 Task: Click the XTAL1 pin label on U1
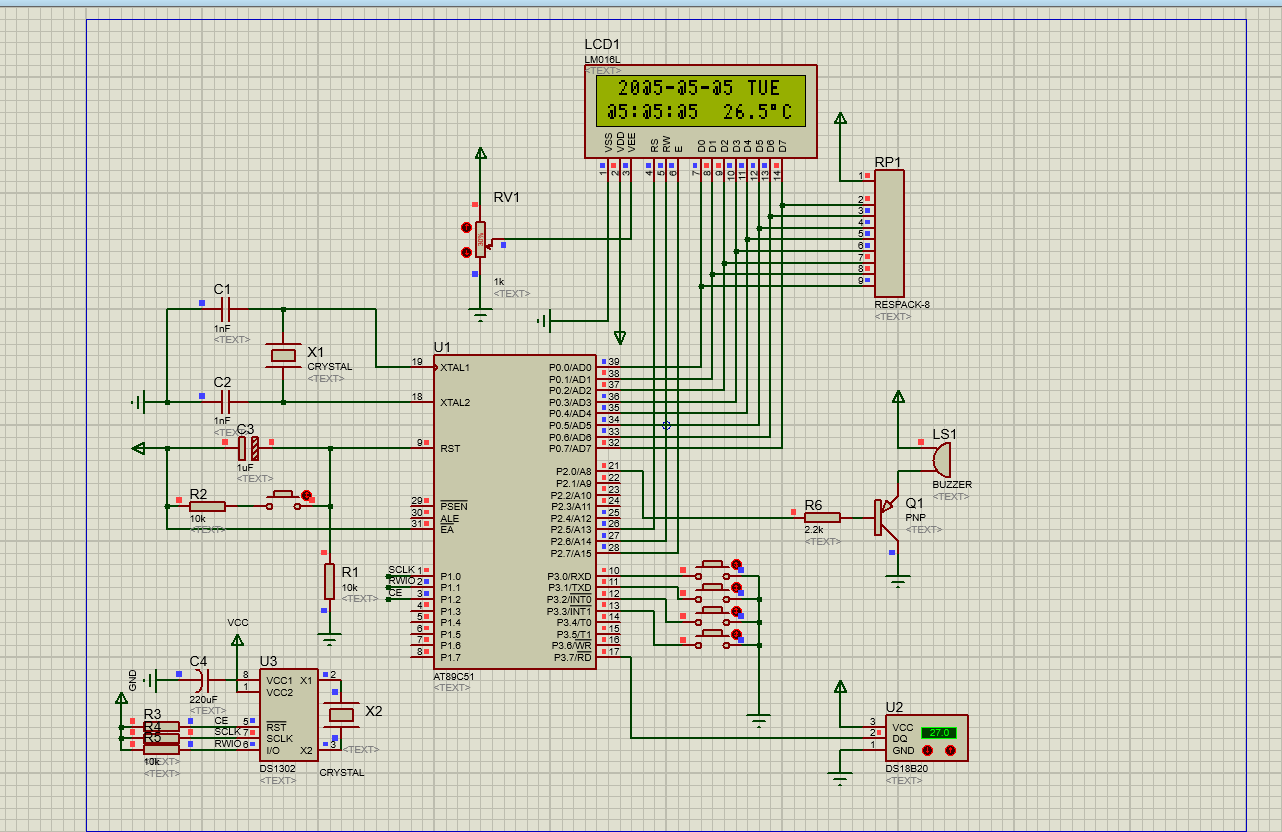click(x=456, y=367)
